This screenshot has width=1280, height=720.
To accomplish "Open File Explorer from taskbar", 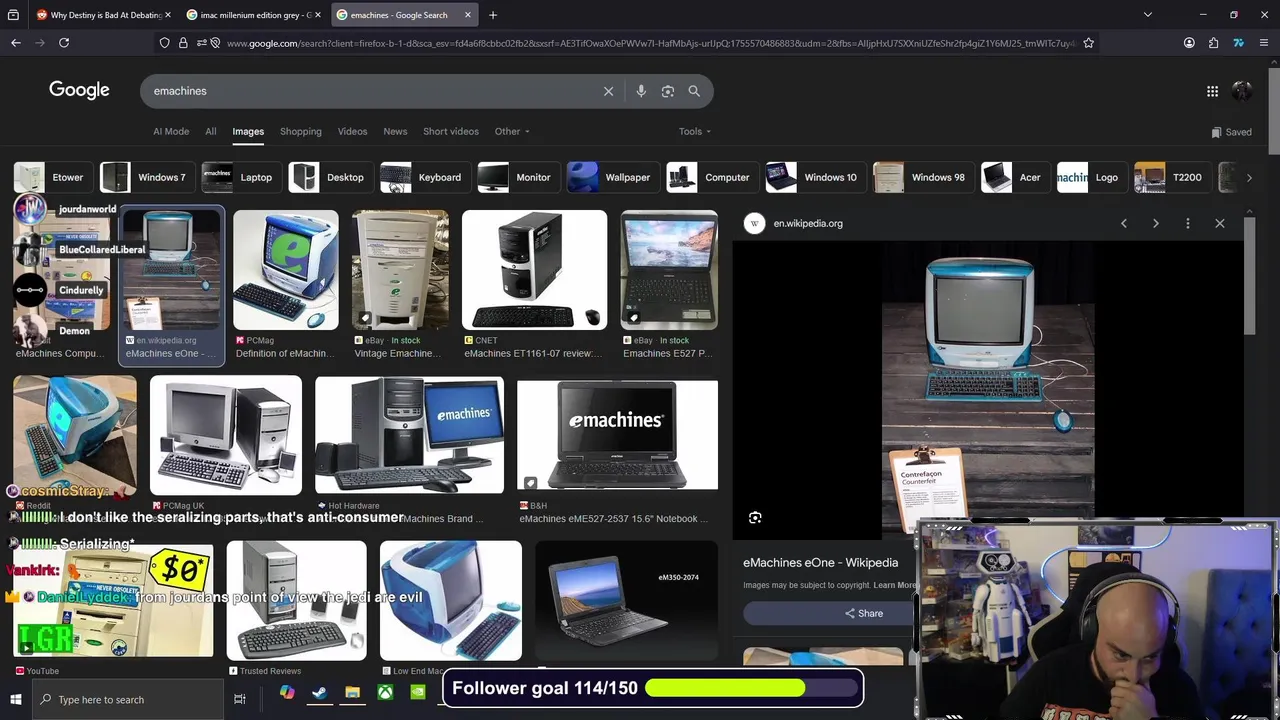I will click(352, 693).
